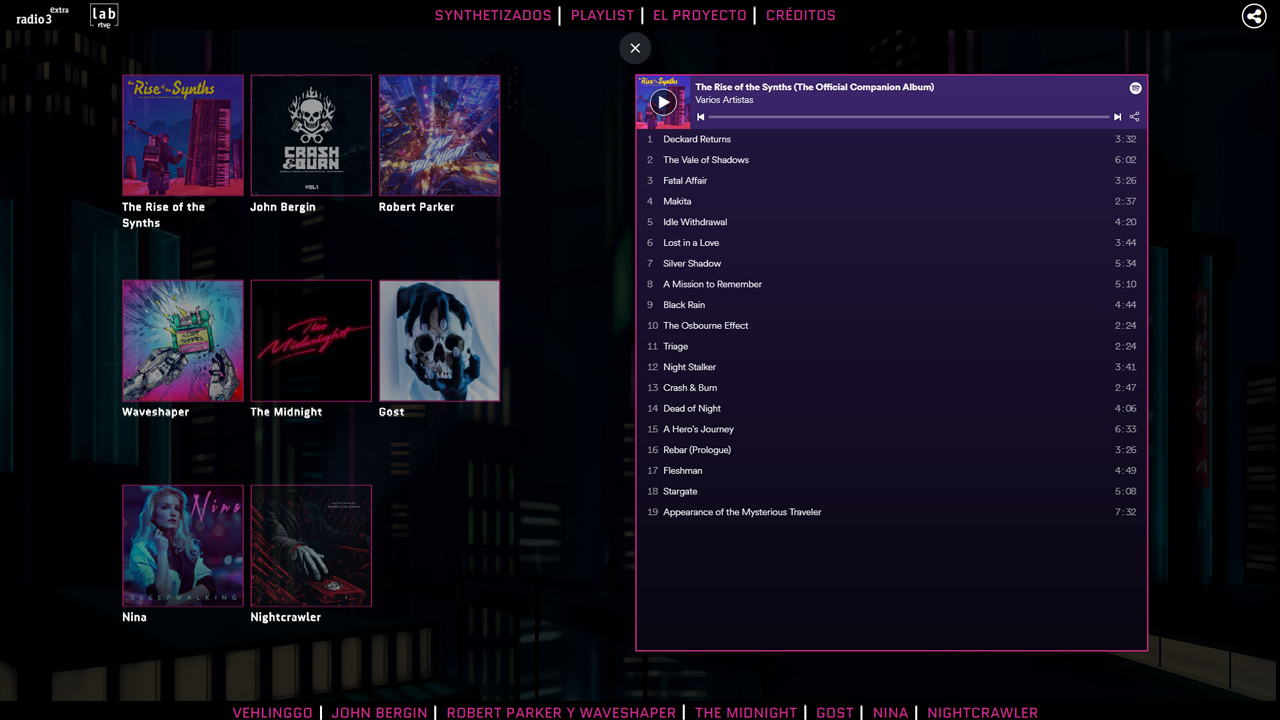
Task: Go to the VEHLINGGO section link
Action: (x=273, y=713)
